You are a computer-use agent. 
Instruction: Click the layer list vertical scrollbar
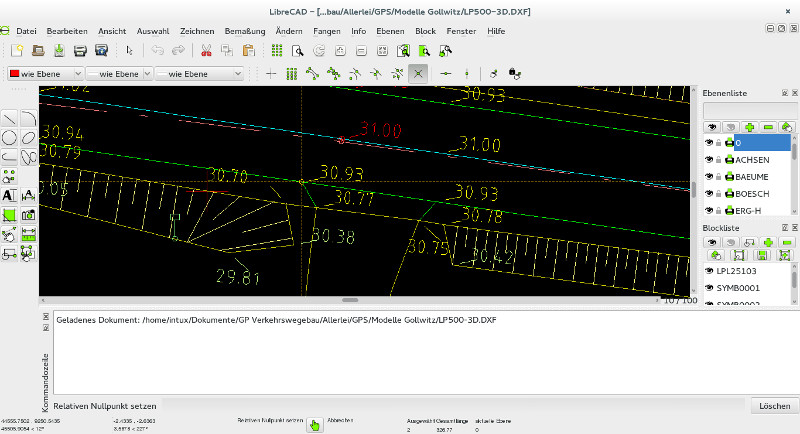(794, 174)
